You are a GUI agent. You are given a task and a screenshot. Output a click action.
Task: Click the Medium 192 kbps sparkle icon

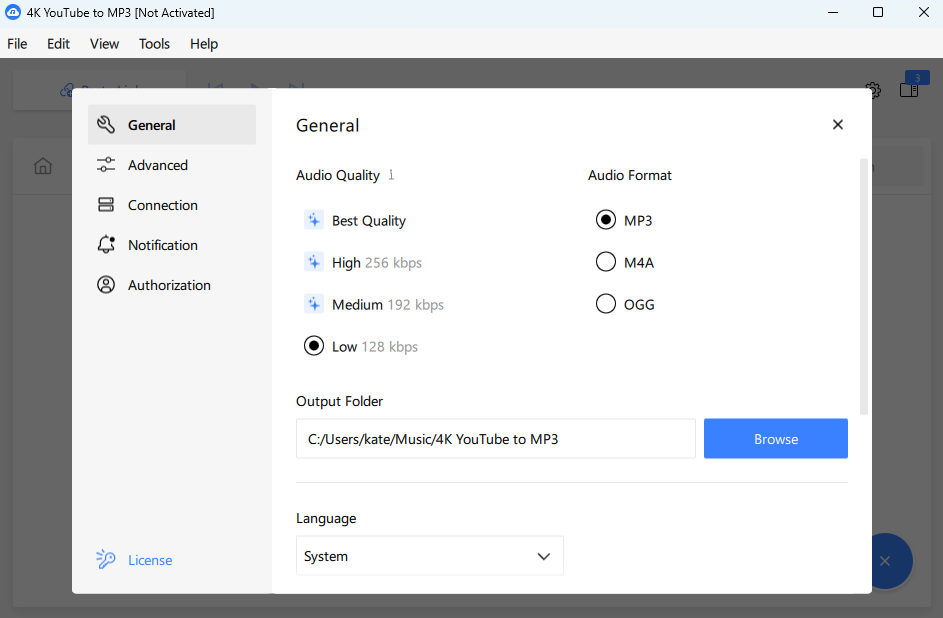click(314, 304)
